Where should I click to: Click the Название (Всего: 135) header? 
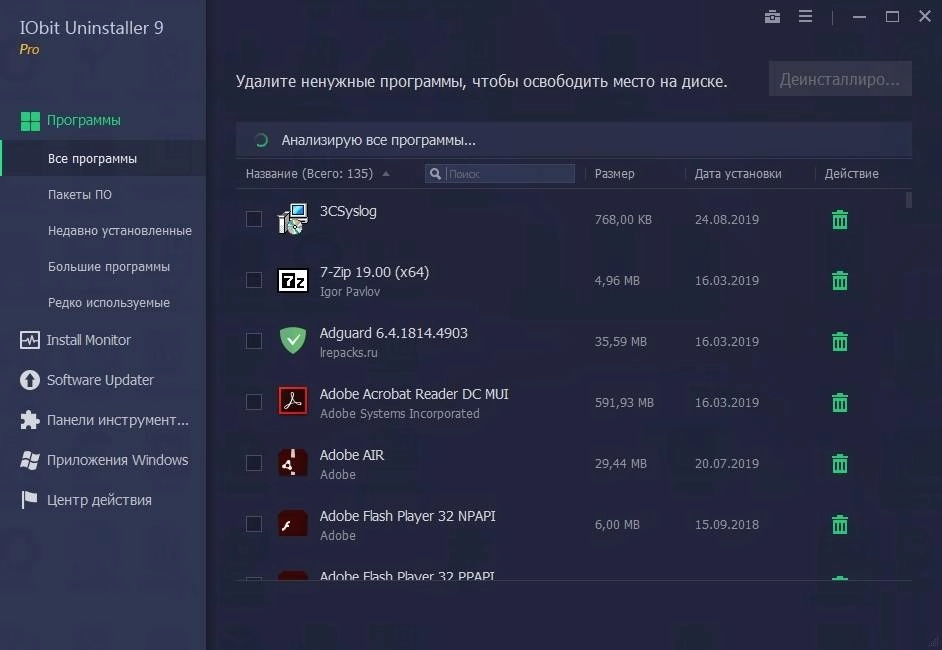309,174
